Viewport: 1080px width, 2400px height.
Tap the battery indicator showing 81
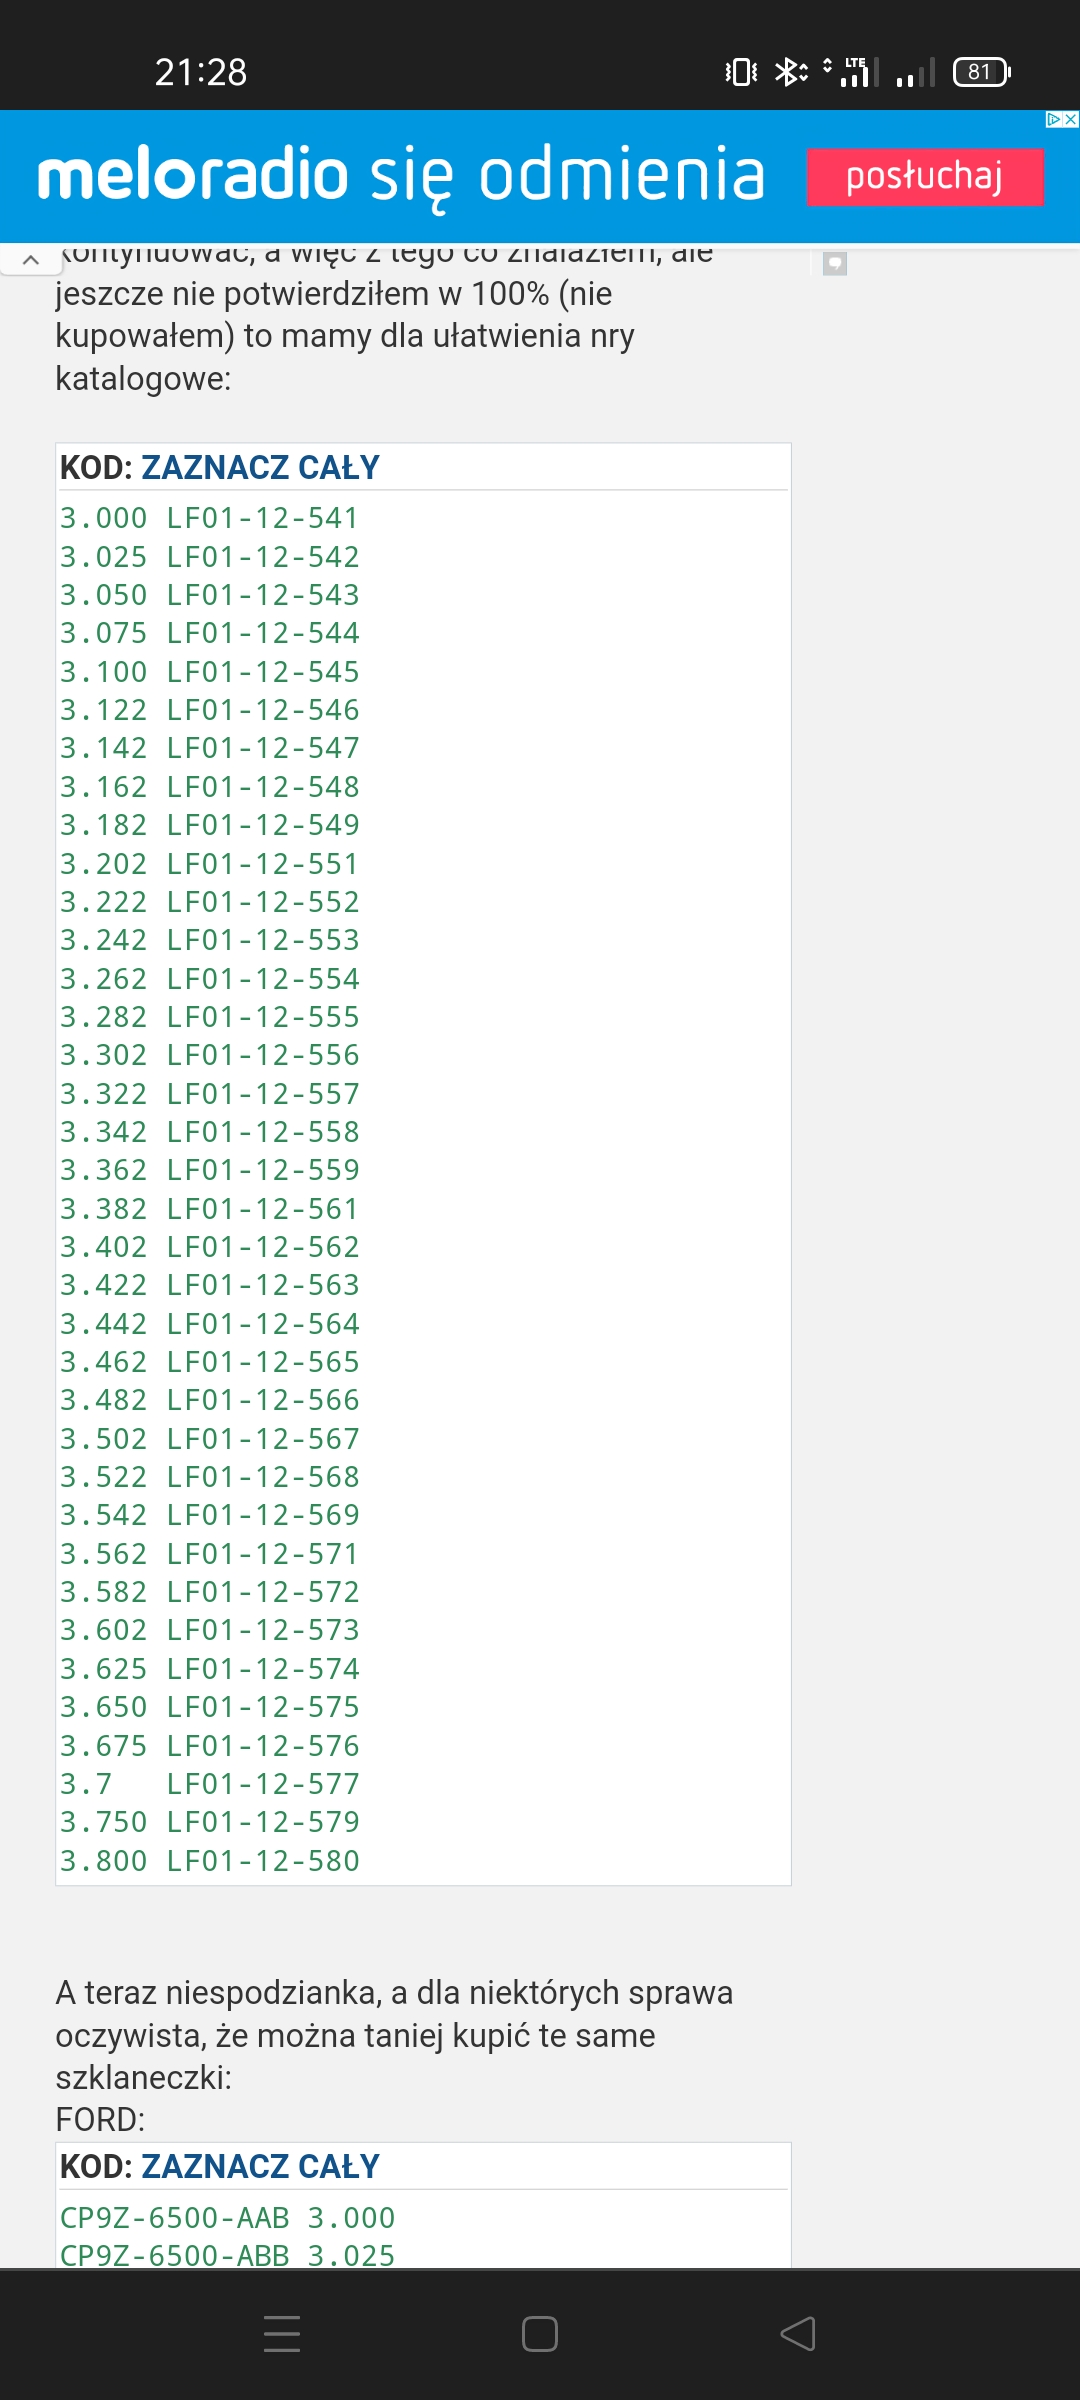click(x=982, y=72)
